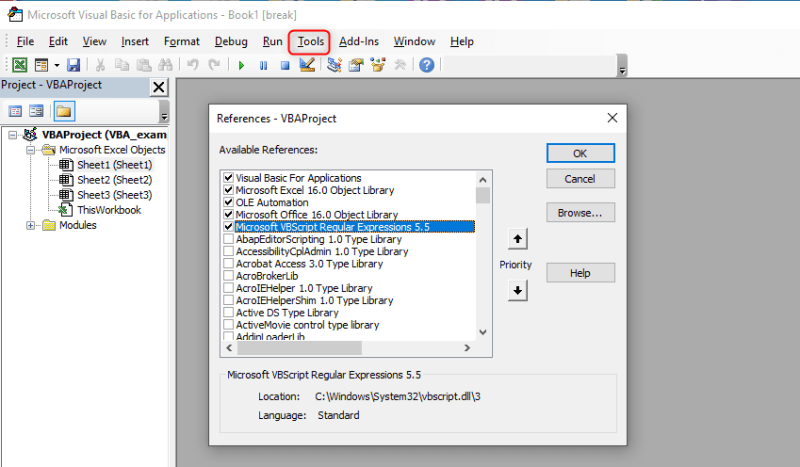Save the workbook with the floppy disk icon
The height and width of the screenshot is (467, 800).
click(x=73, y=65)
